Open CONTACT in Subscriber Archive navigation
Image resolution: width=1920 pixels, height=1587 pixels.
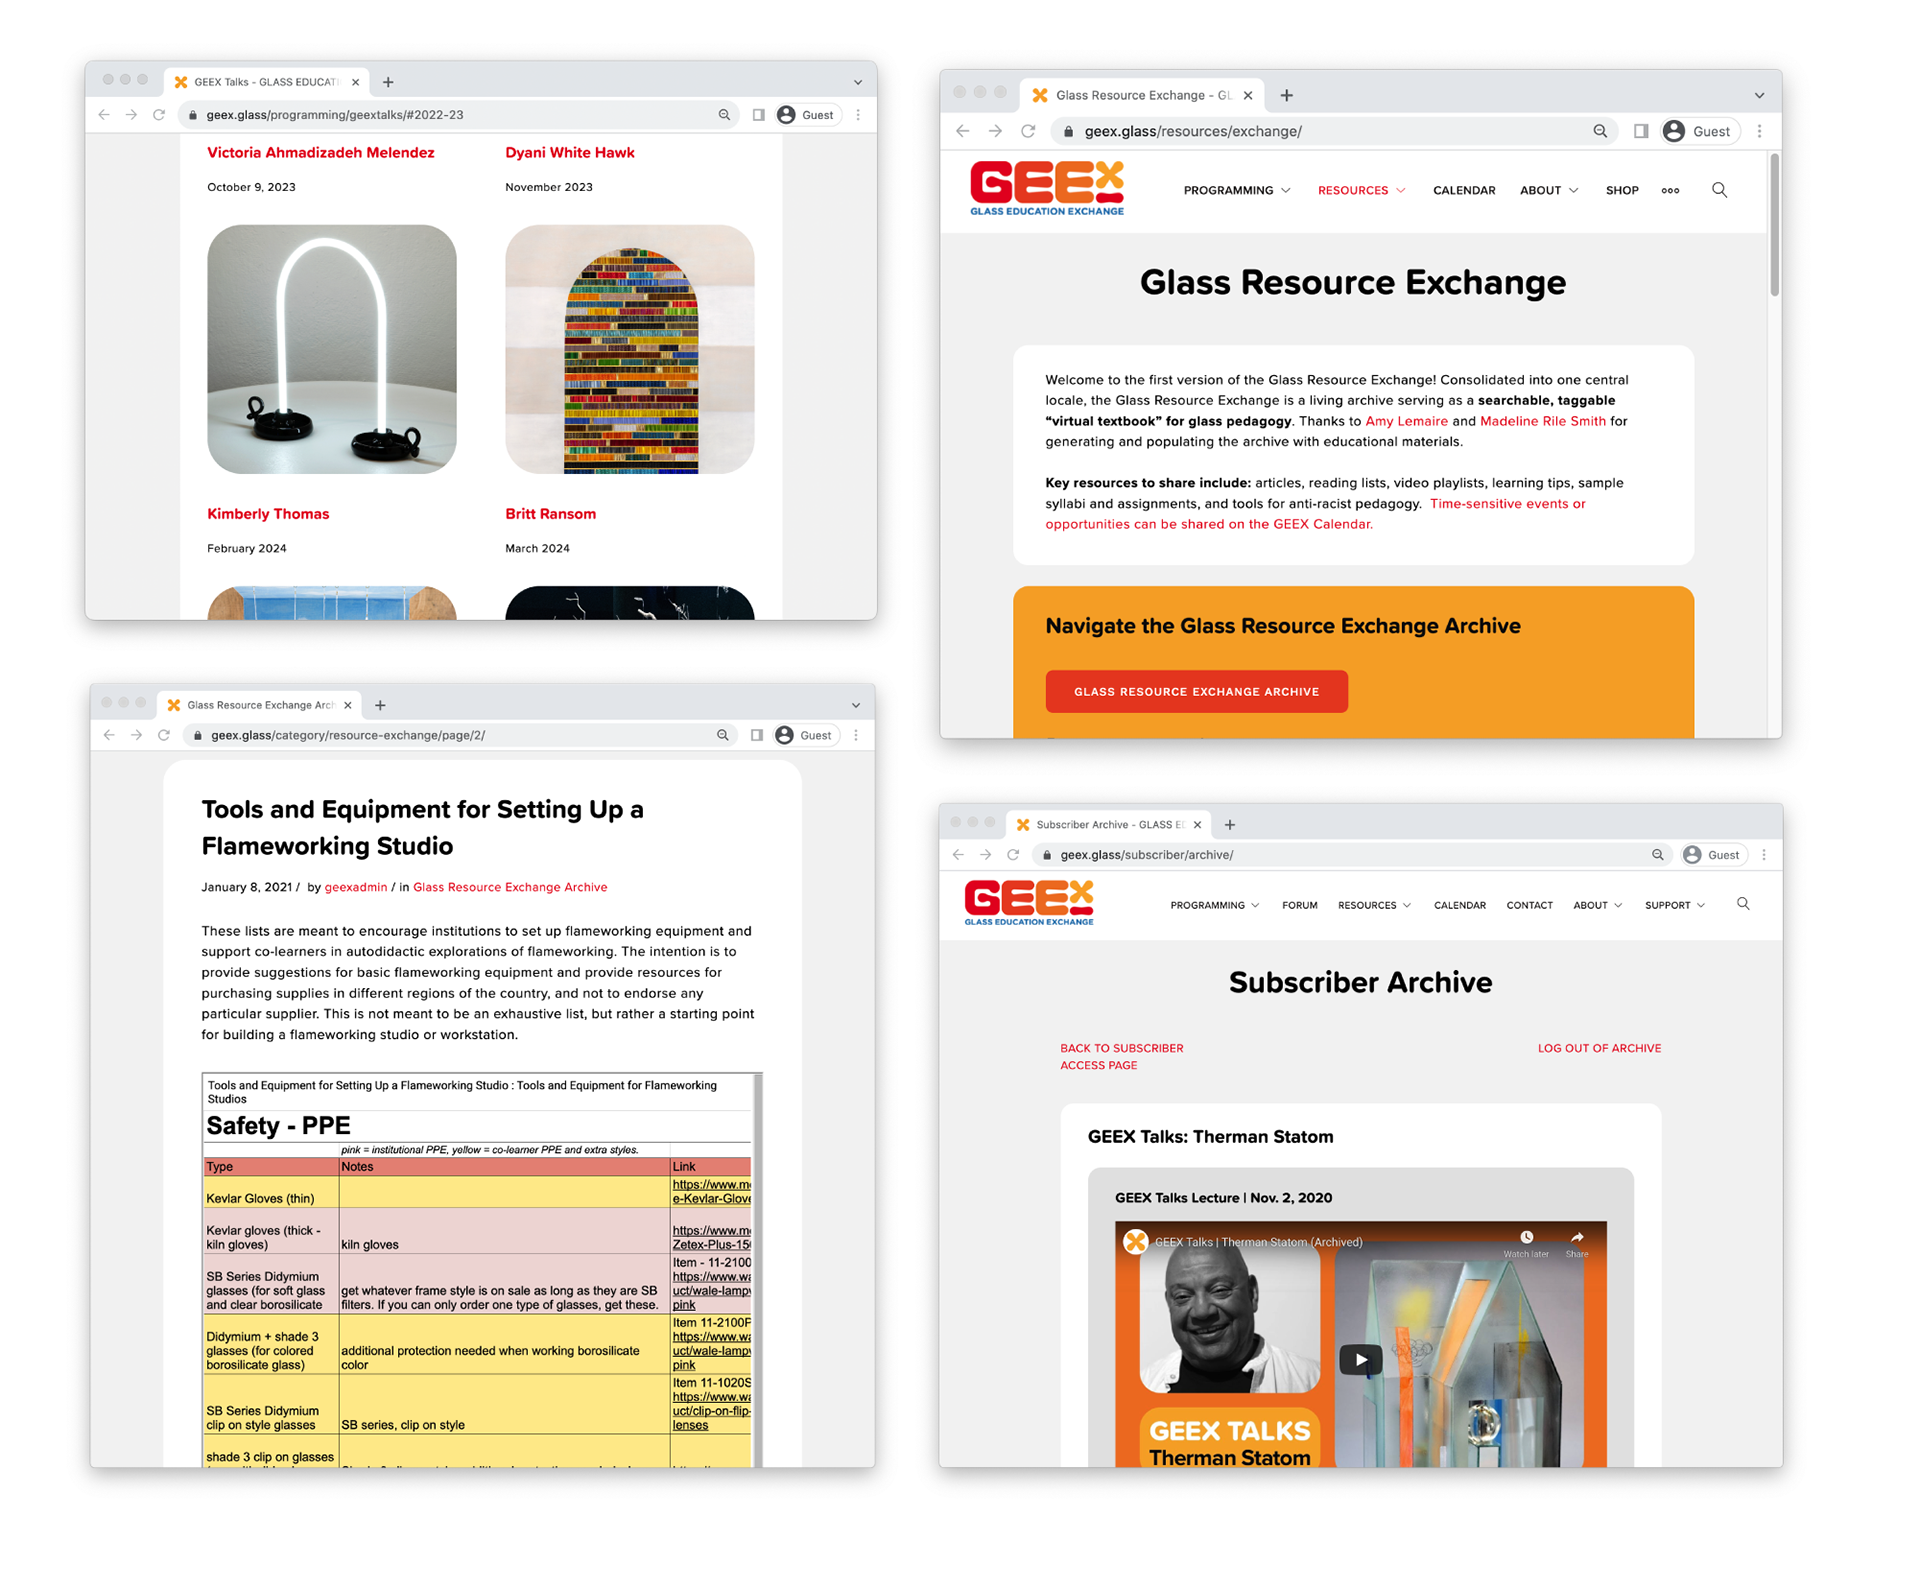coord(1529,905)
